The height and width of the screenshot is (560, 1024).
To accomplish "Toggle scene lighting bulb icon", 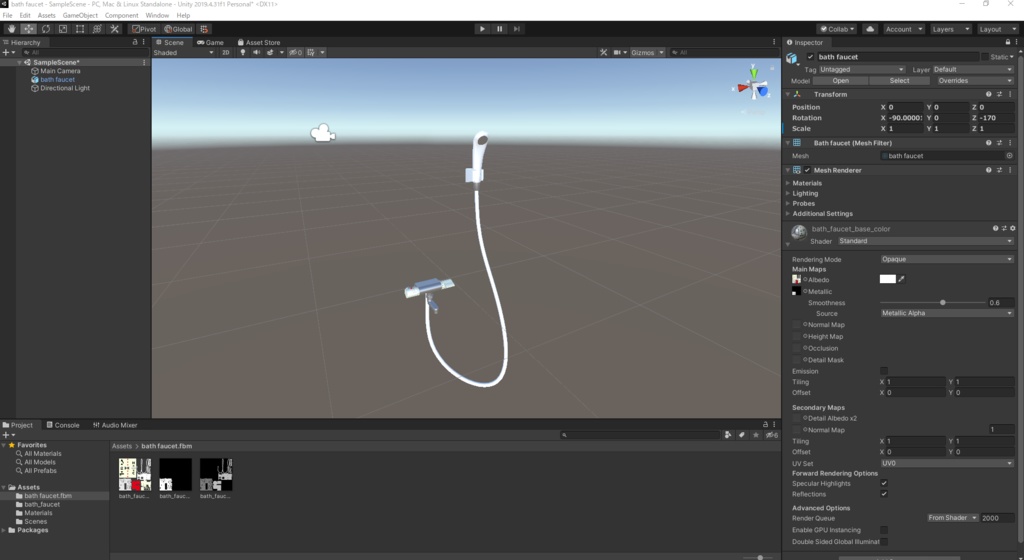I will [243, 52].
